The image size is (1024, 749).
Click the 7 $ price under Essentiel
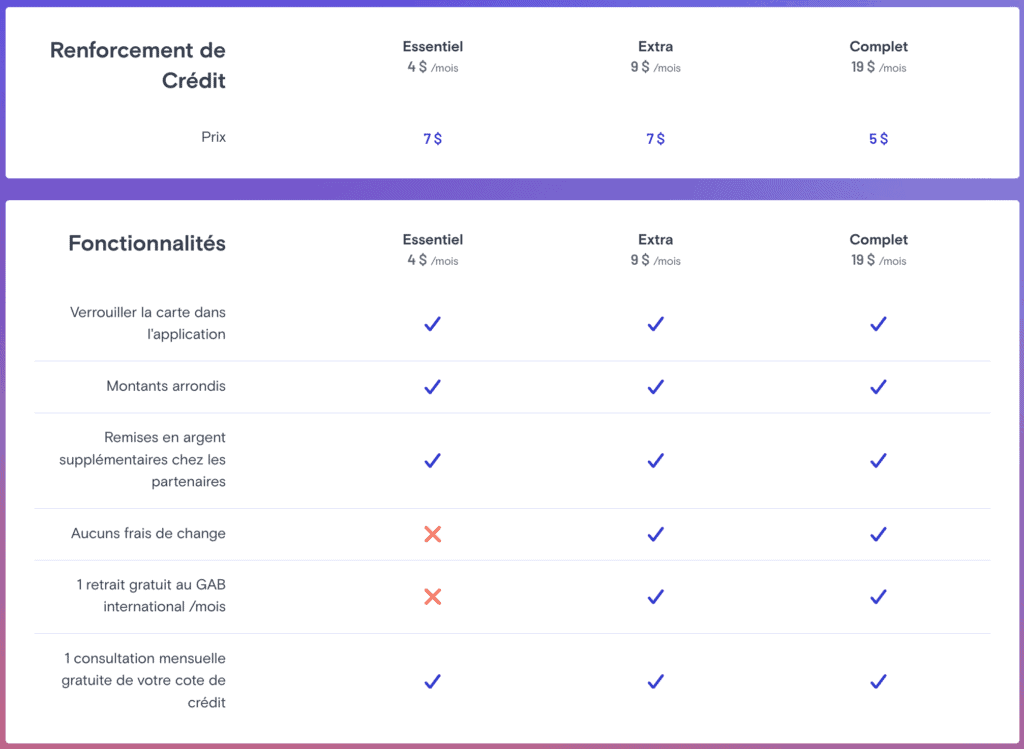[432, 139]
